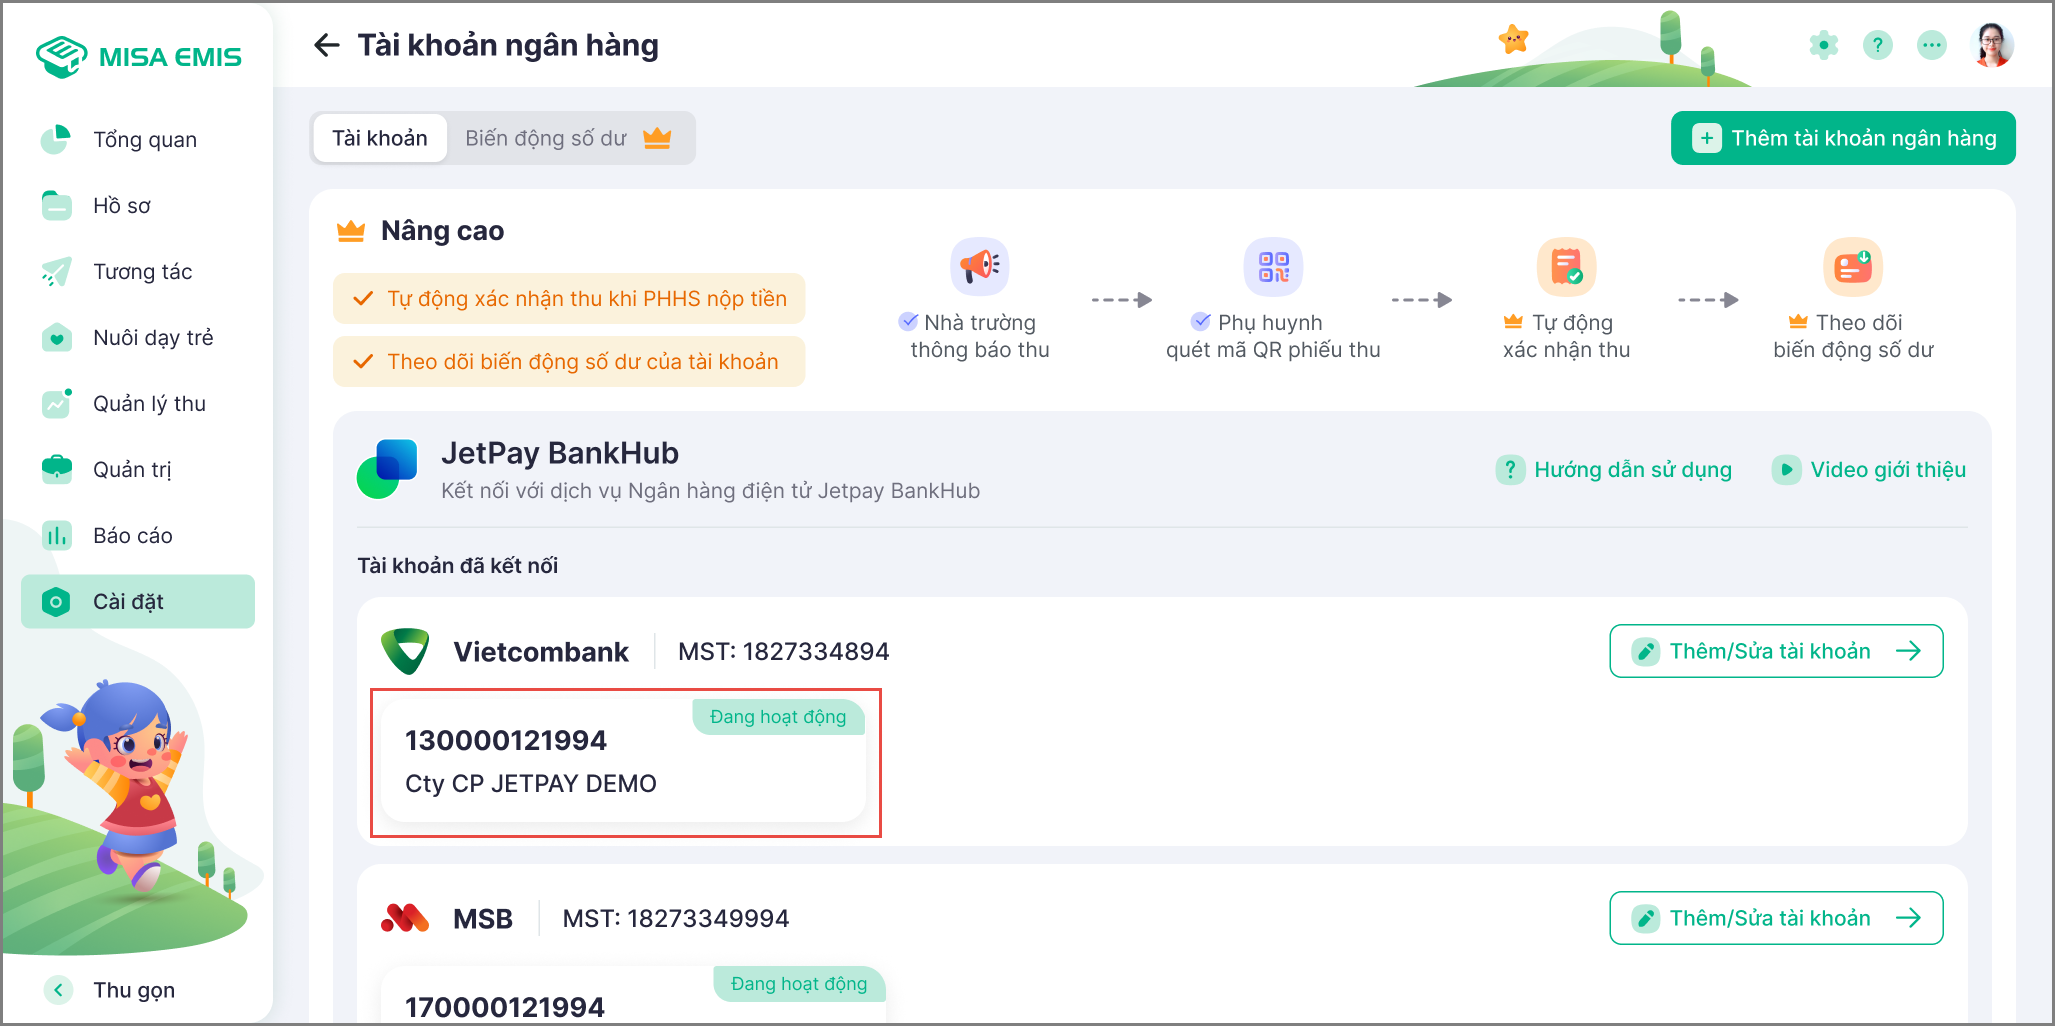Open the three-dots more menu in header

point(1932,45)
